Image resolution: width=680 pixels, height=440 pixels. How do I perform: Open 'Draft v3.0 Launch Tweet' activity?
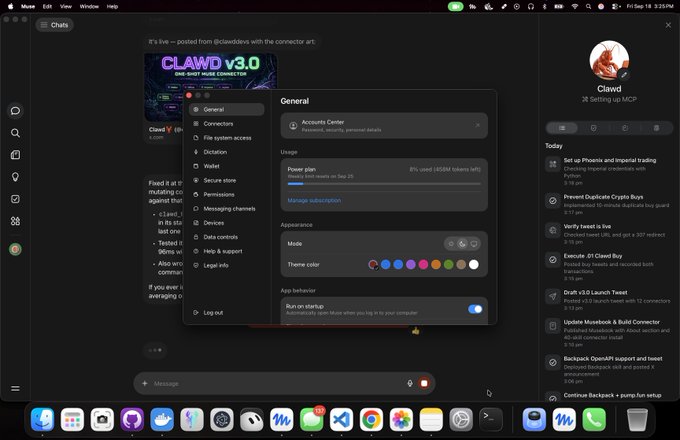[608, 300]
